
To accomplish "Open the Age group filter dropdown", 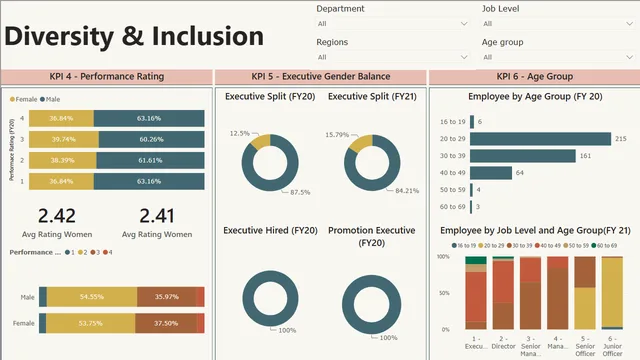I will [x=558, y=57].
